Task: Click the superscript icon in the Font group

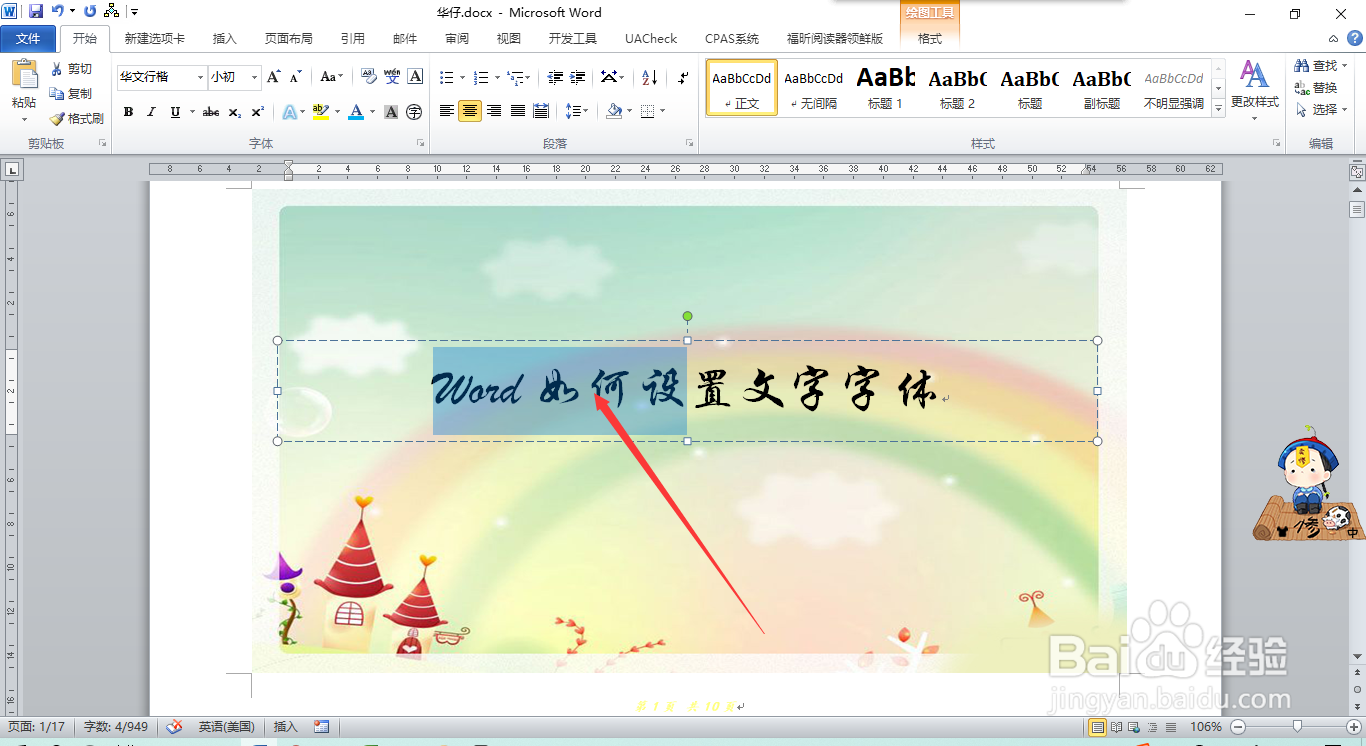Action: point(257,112)
